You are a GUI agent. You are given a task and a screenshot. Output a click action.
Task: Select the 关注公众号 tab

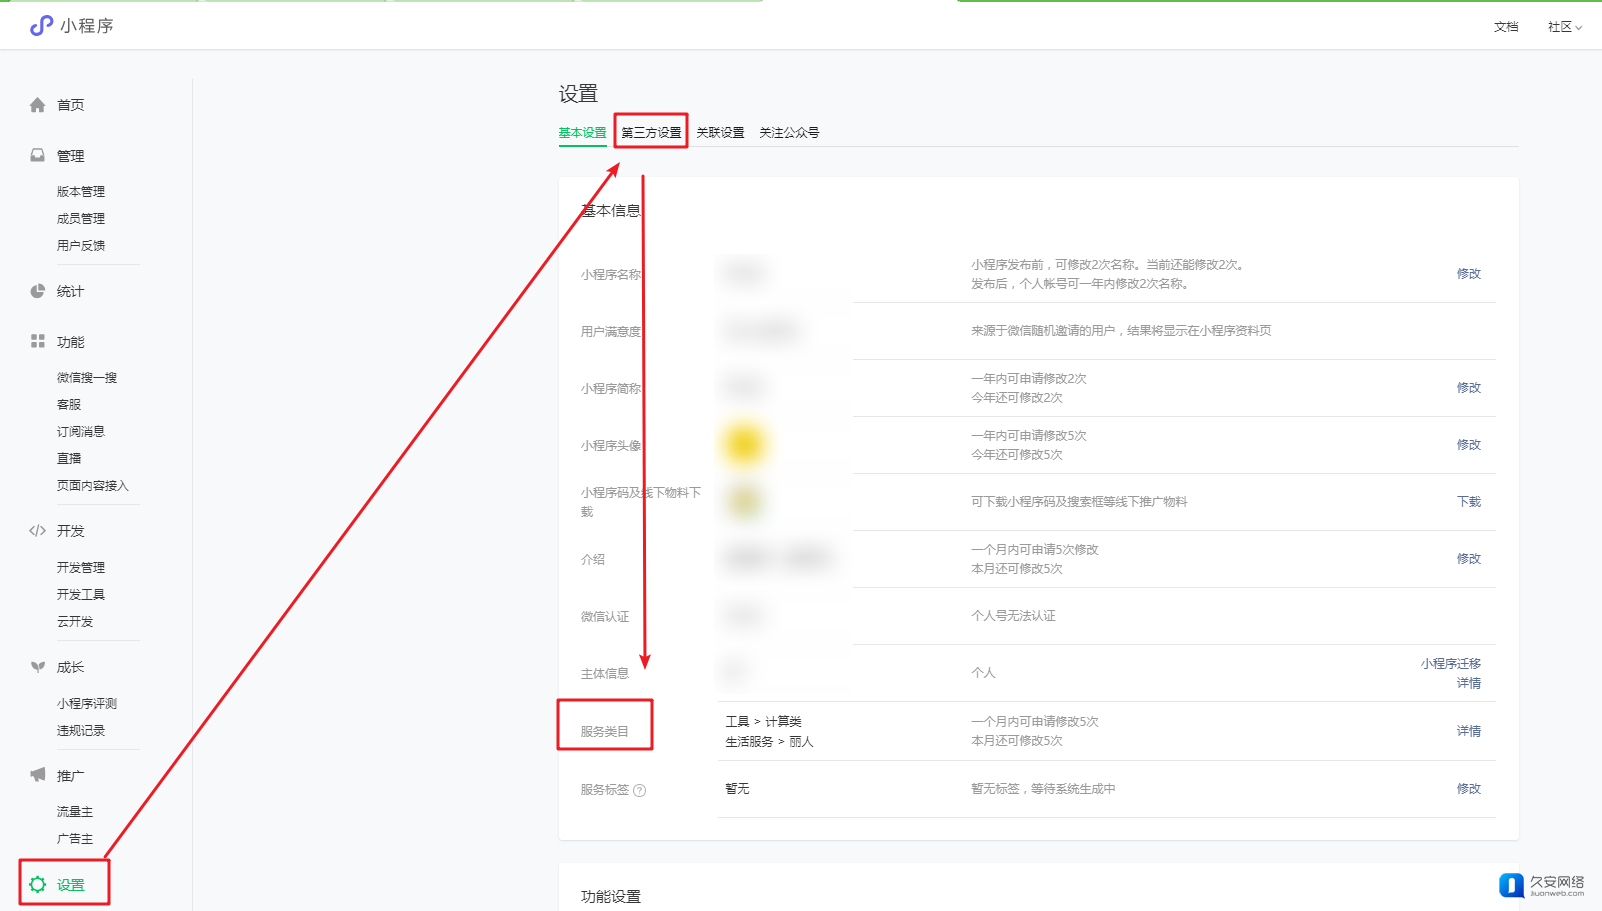[x=789, y=132]
